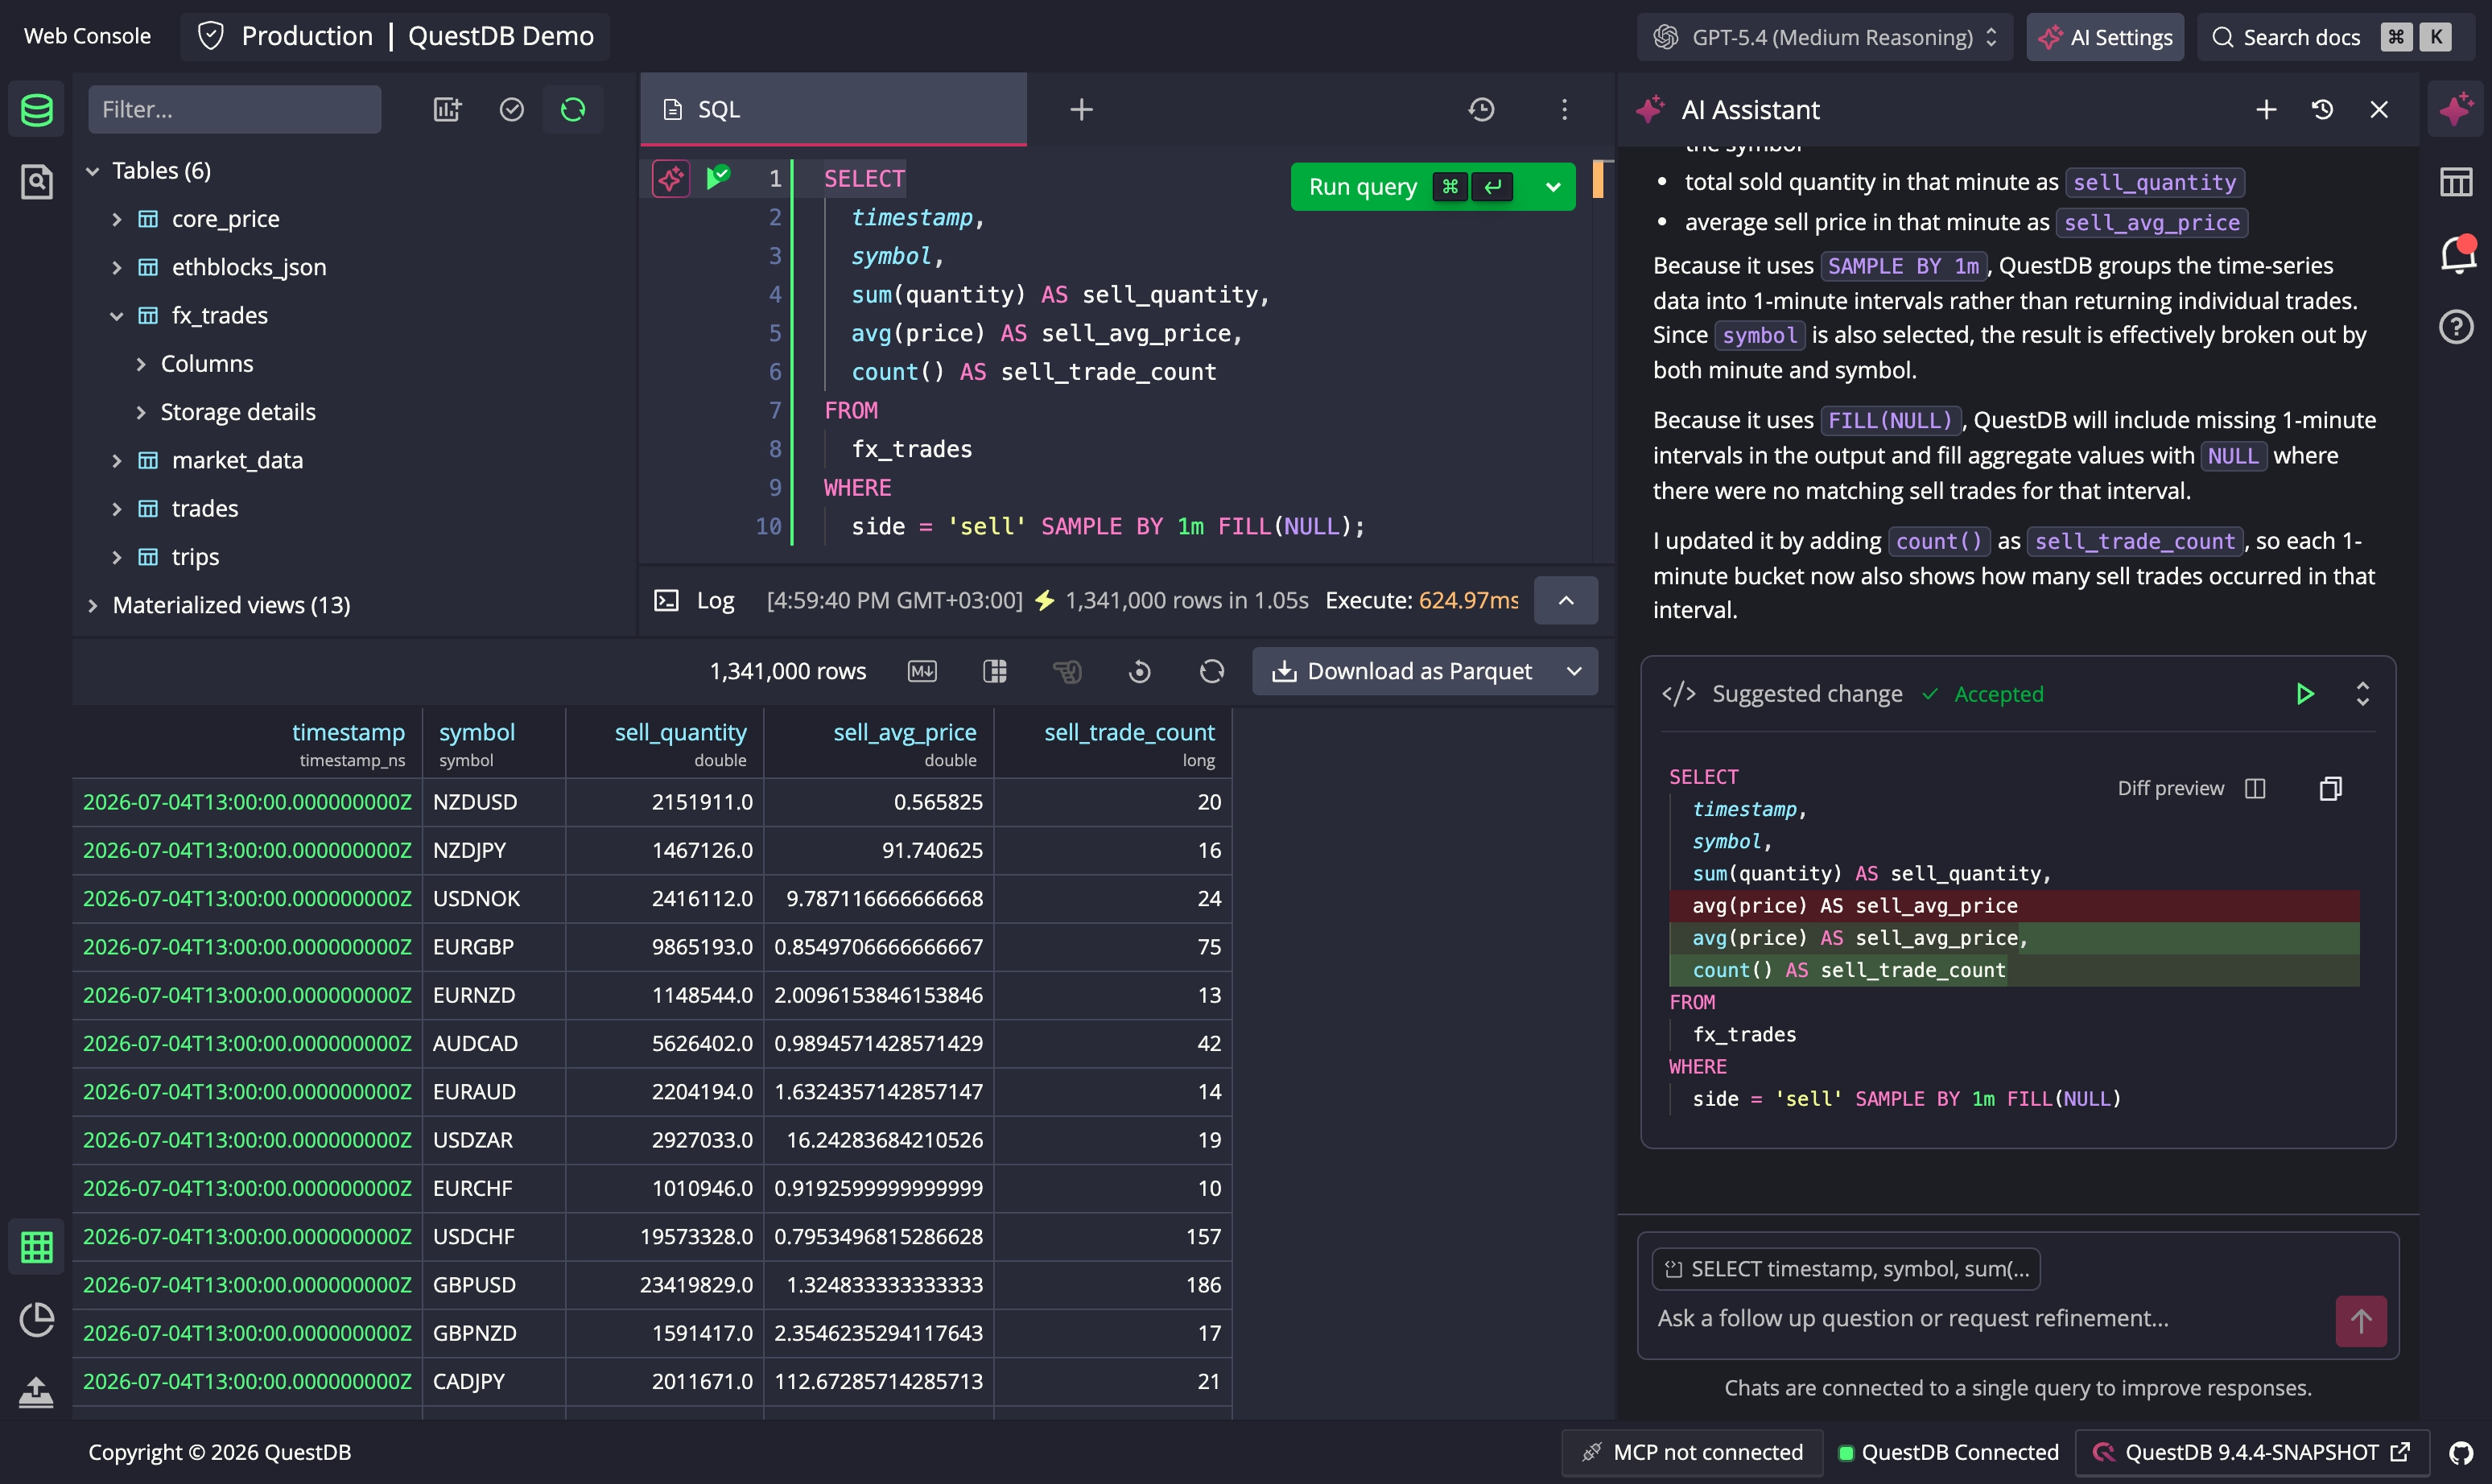2492x1484 pixels.
Task: Click the QuestDB Connected status
Action: click(x=1949, y=1452)
